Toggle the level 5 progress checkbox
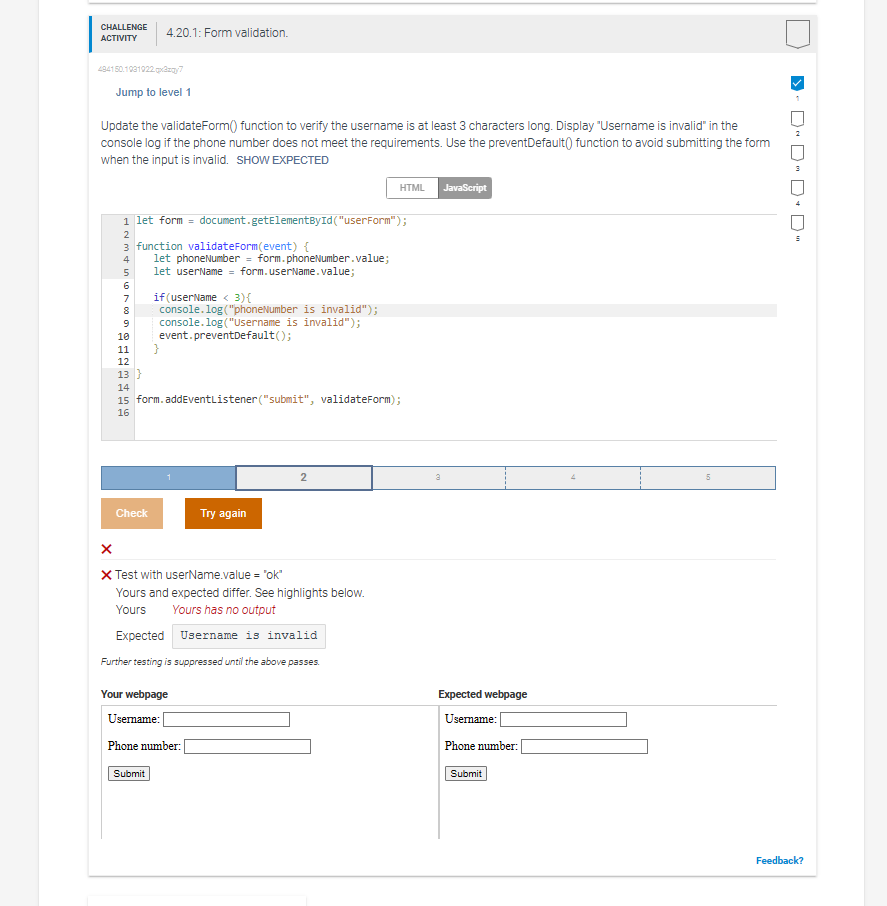887x906 pixels. pyautogui.click(x=797, y=221)
